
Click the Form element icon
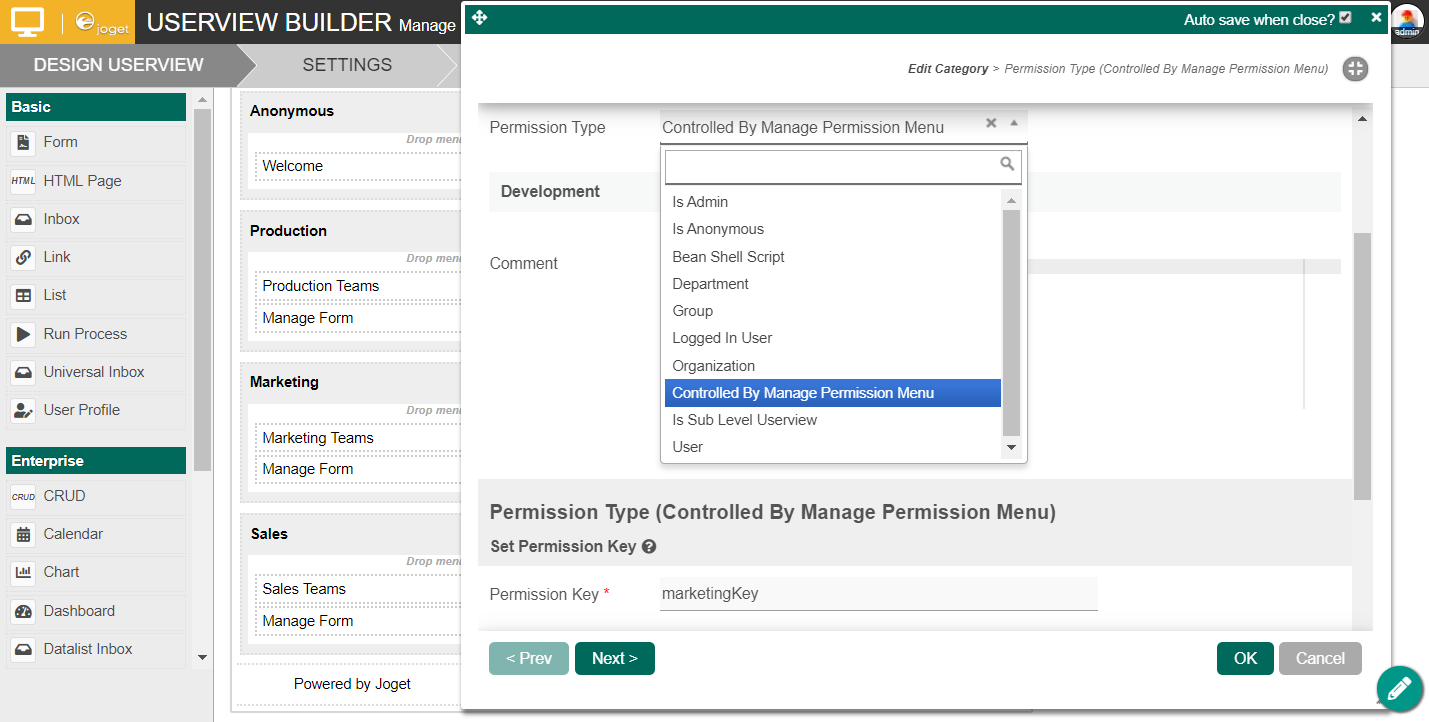coord(23,142)
